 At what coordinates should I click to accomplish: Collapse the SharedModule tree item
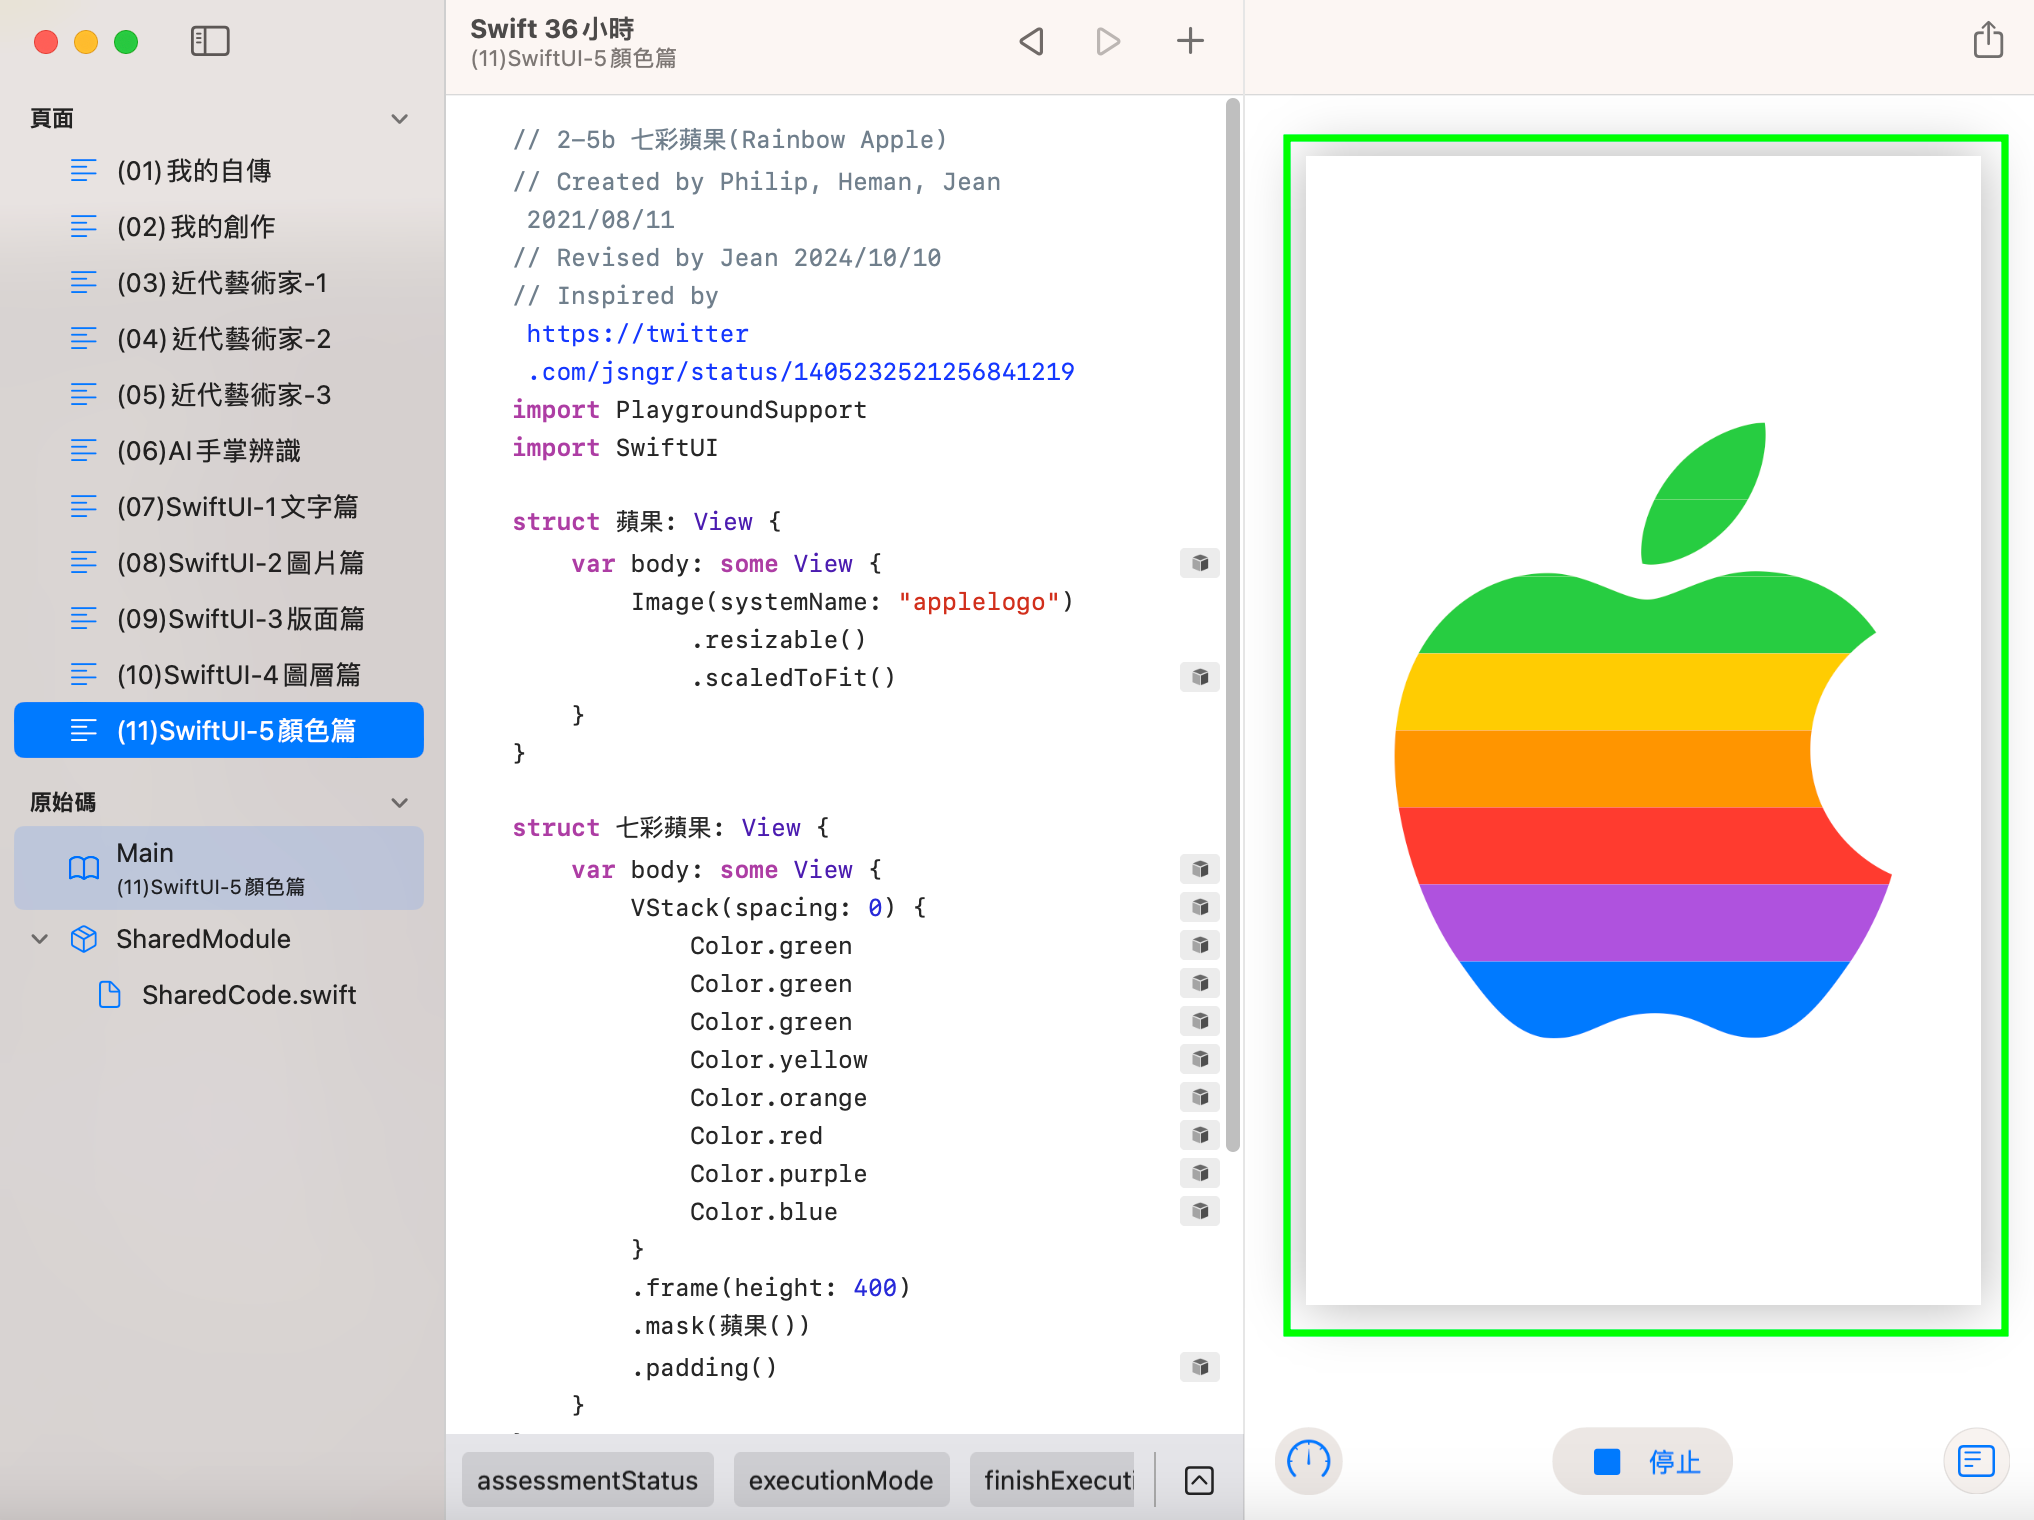point(40,939)
